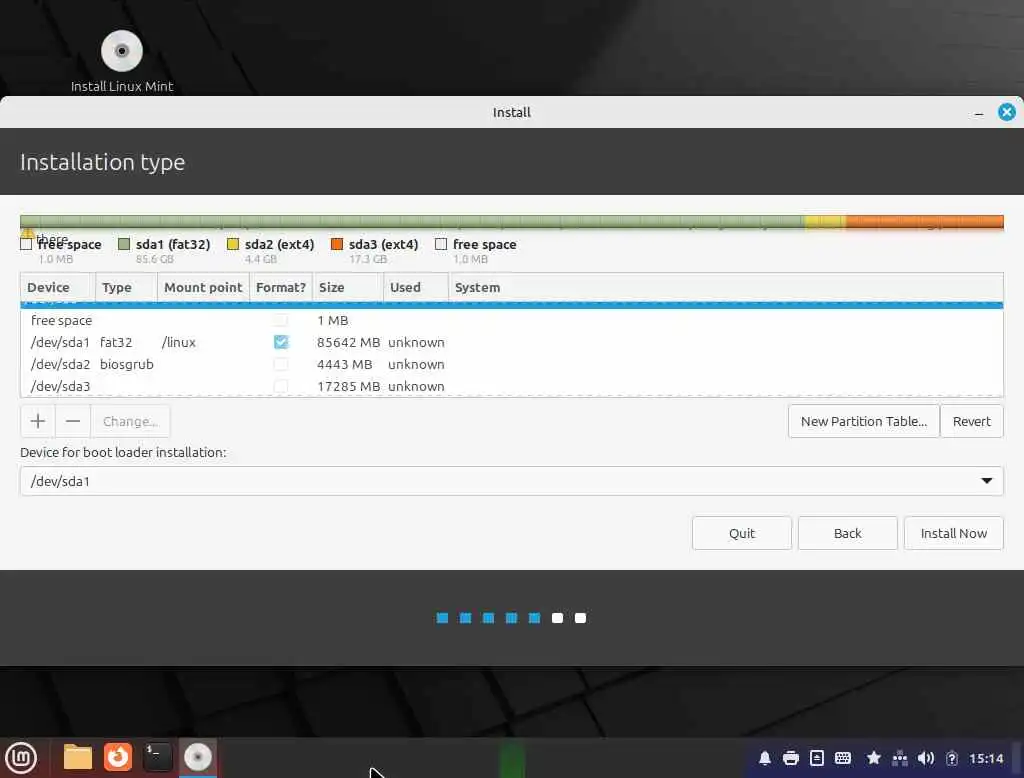Screen dimensions: 1024x778
Task: Select the /dev/sda1 partition row
Action: 511,342
